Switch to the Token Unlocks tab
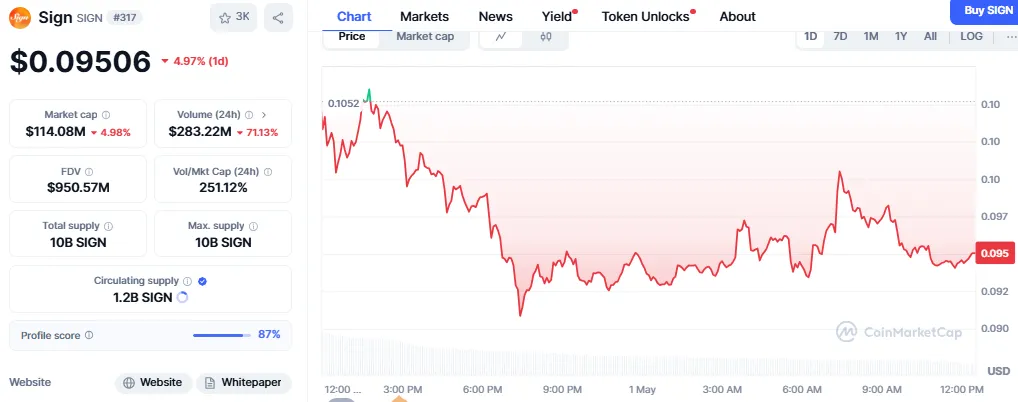Viewport: 1018px width, 402px height. [645, 16]
